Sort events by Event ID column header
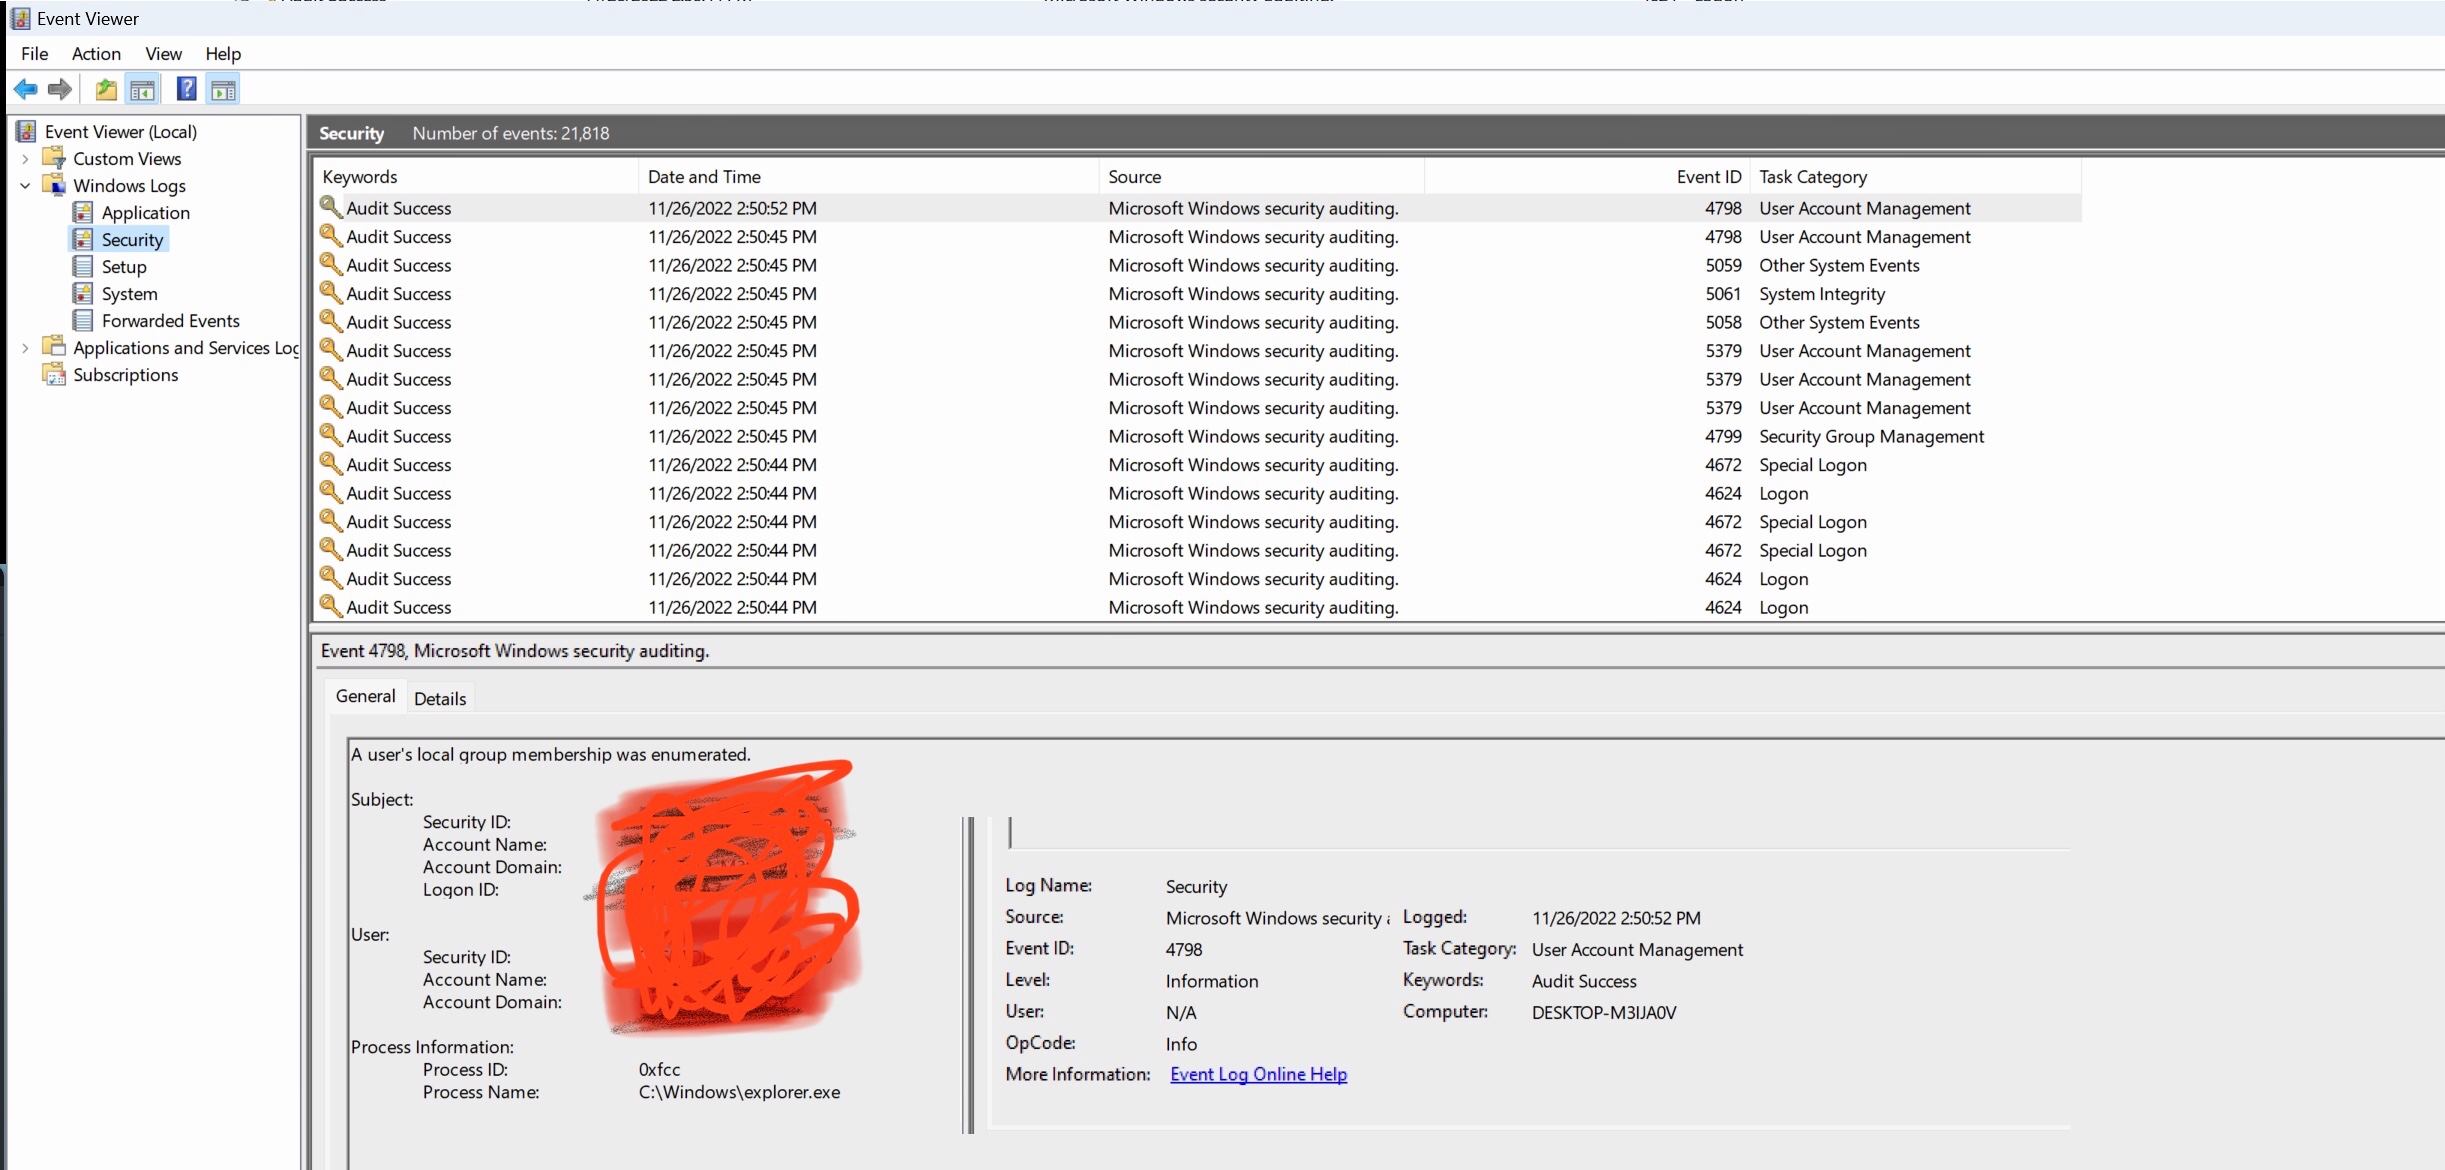The height and width of the screenshot is (1170, 2445). point(1708,177)
